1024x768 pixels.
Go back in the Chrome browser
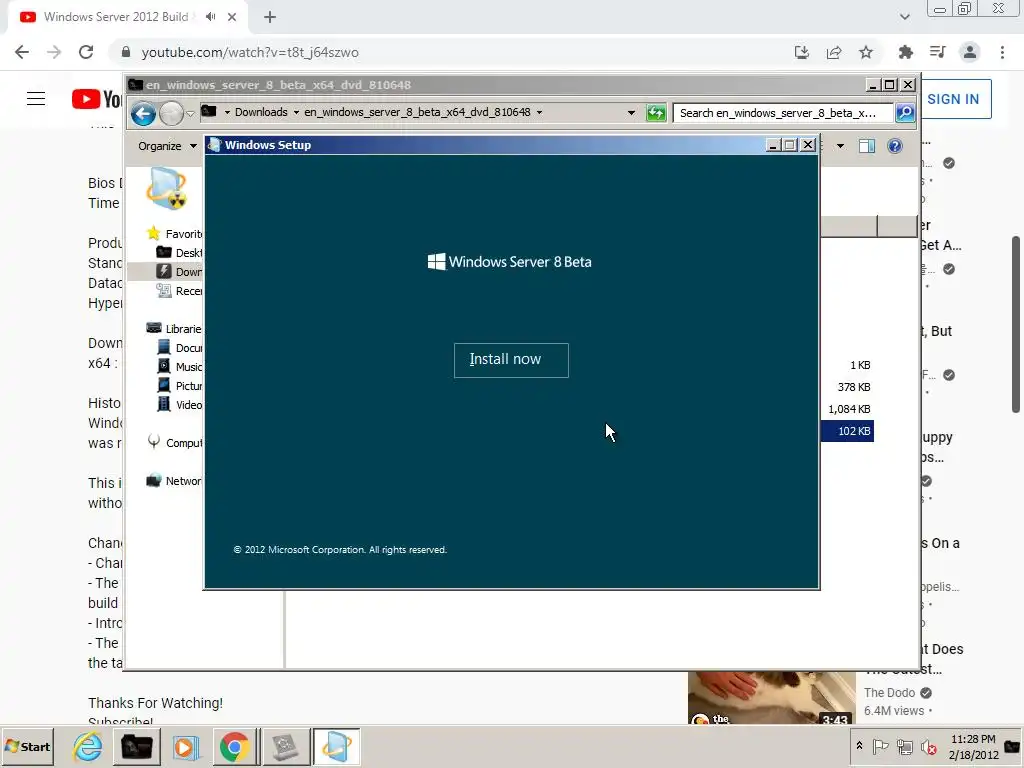pyautogui.click(x=22, y=52)
